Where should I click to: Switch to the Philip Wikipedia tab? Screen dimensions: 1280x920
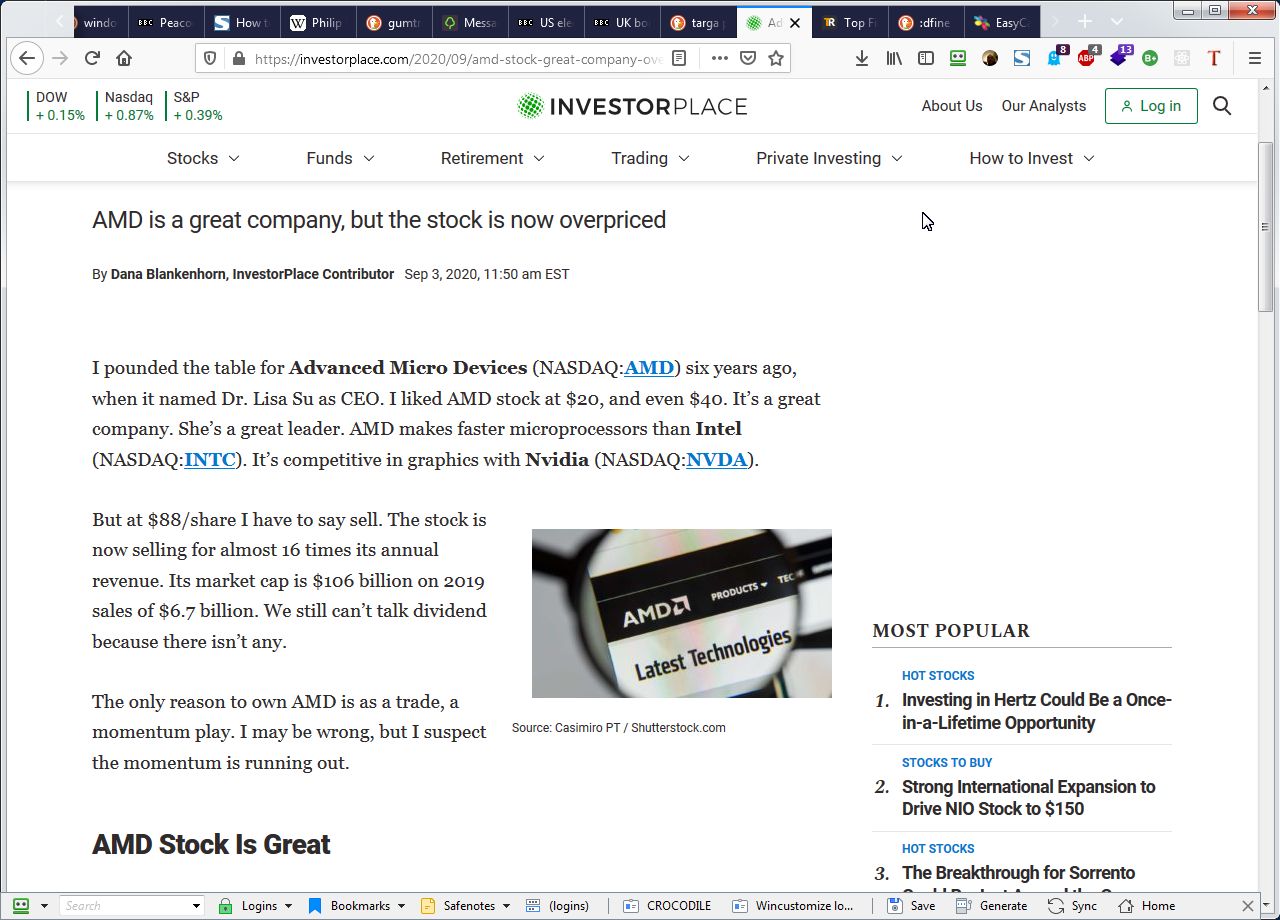tap(317, 22)
